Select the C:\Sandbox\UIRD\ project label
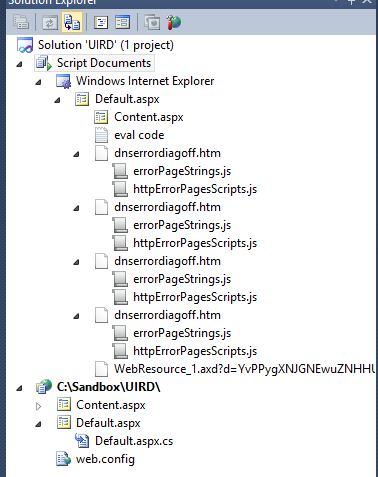Viewport: 378px width, 477px height. tap(109, 387)
